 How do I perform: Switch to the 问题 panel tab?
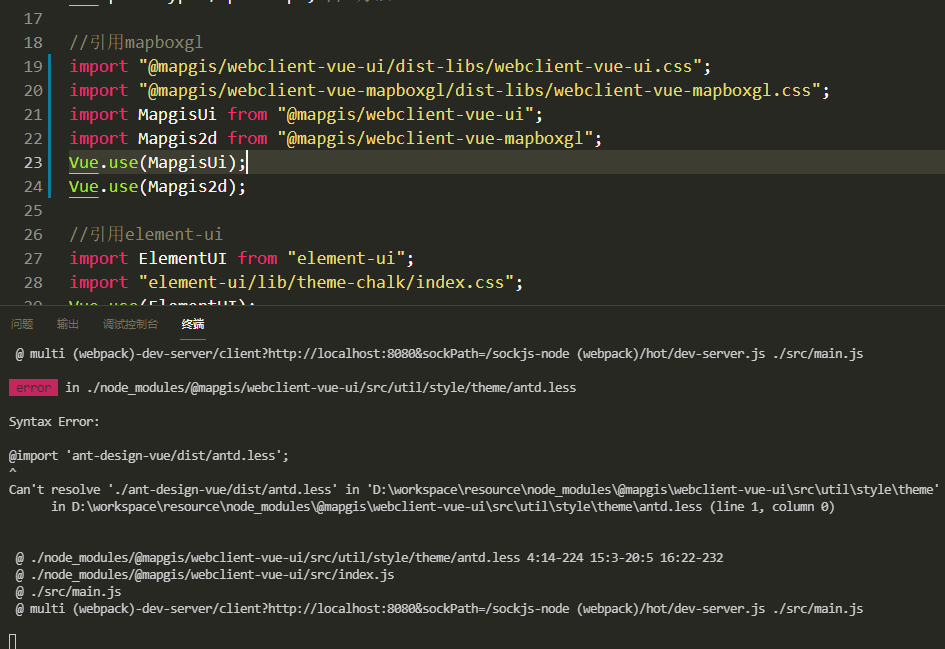point(22,324)
